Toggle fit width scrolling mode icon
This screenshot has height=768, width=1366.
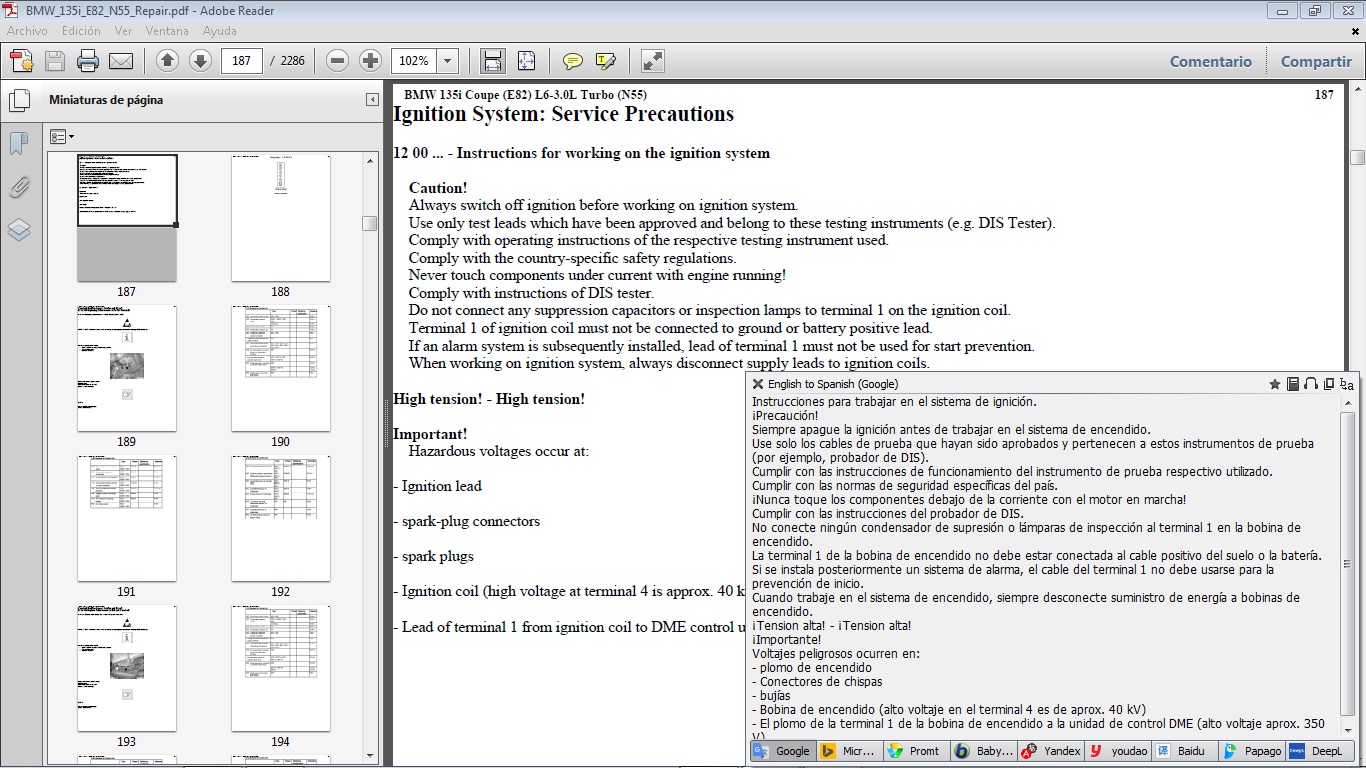pyautogui.click(x=493, y=61)
